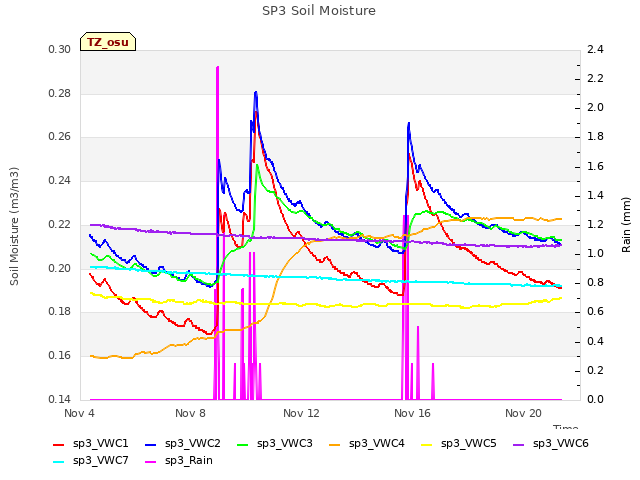Click the sp3_VWC7 legend entry

coord(91,461)
